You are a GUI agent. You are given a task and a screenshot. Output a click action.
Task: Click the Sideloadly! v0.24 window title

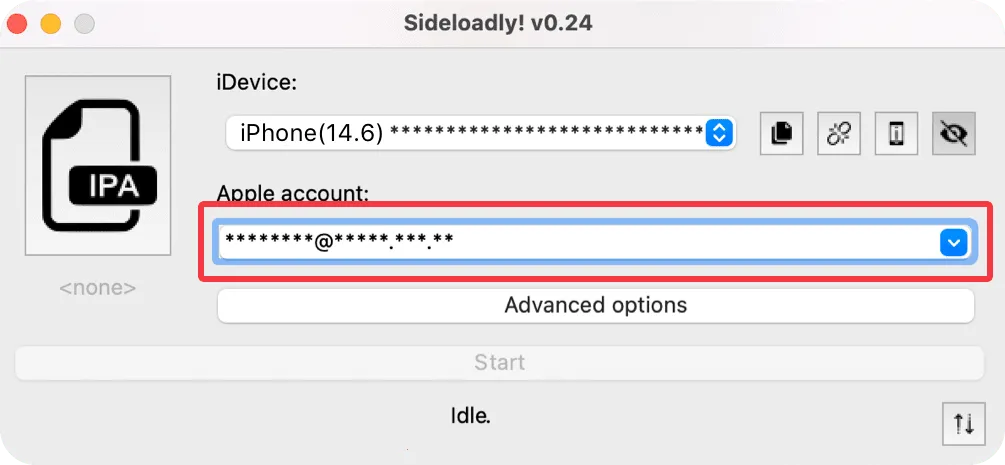(x=498, y=22)
